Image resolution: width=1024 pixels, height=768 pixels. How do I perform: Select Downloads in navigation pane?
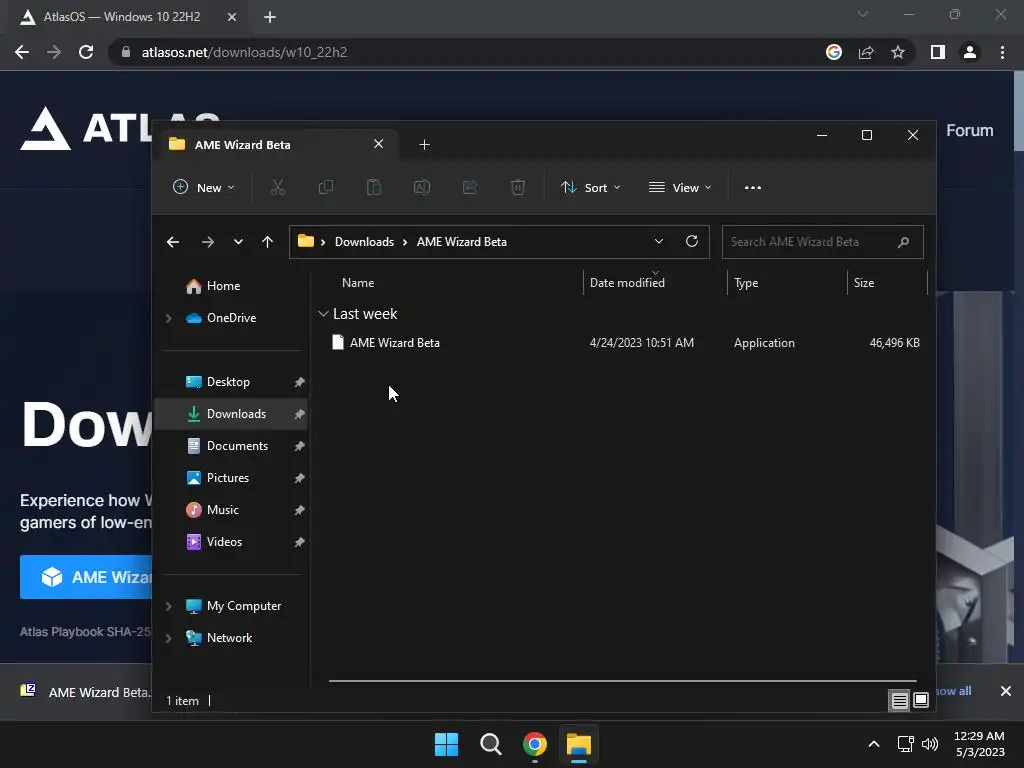tap(232, 414)
